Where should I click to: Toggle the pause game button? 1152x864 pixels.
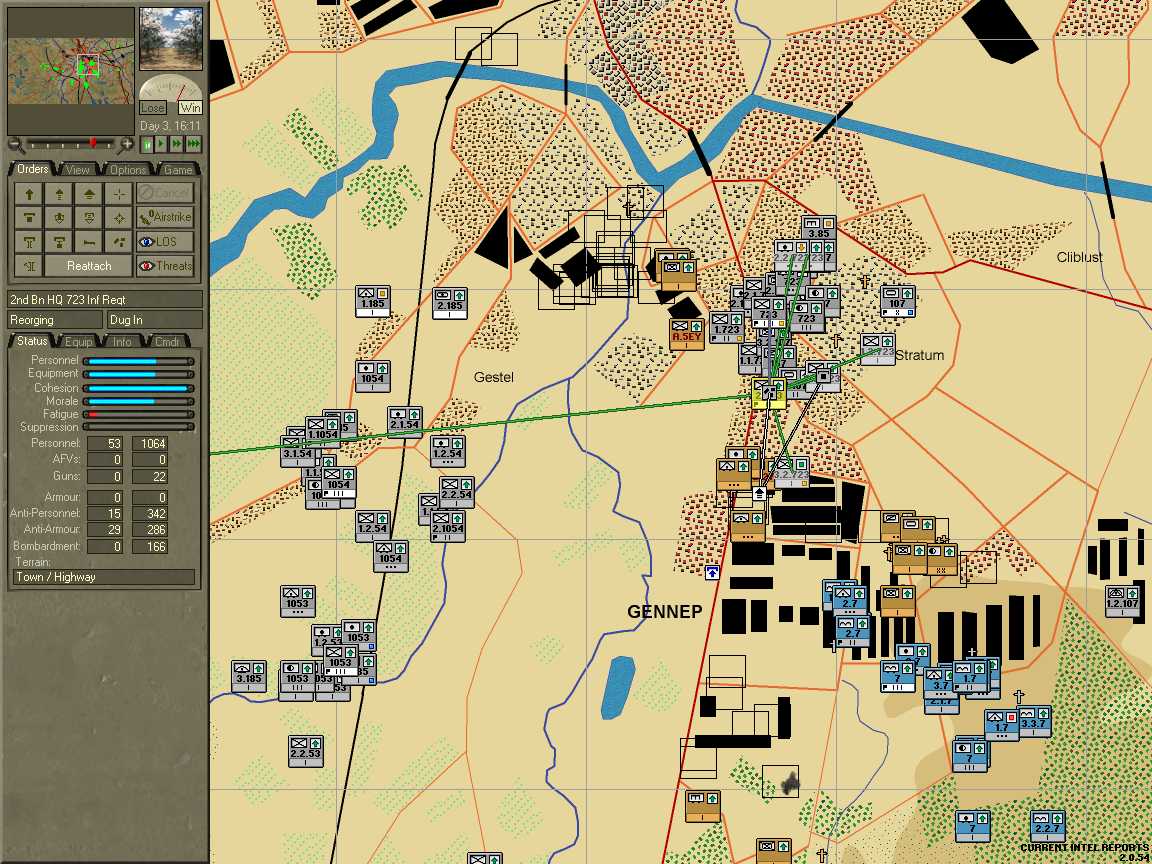click(146, 145)
